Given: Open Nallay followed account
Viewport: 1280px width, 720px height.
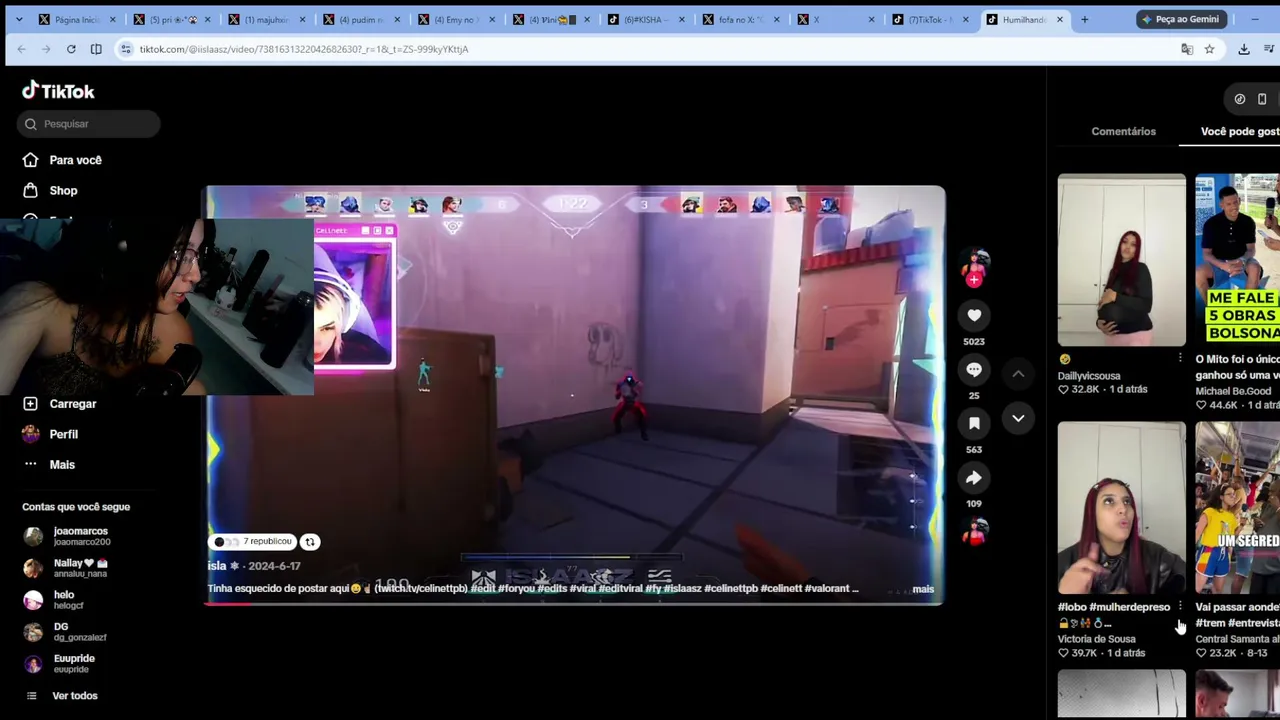Looking at the screenshot, I should (66, 568).
